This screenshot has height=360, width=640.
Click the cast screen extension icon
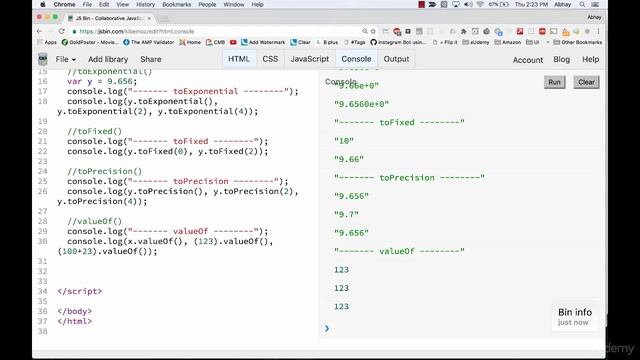point(553,31)
